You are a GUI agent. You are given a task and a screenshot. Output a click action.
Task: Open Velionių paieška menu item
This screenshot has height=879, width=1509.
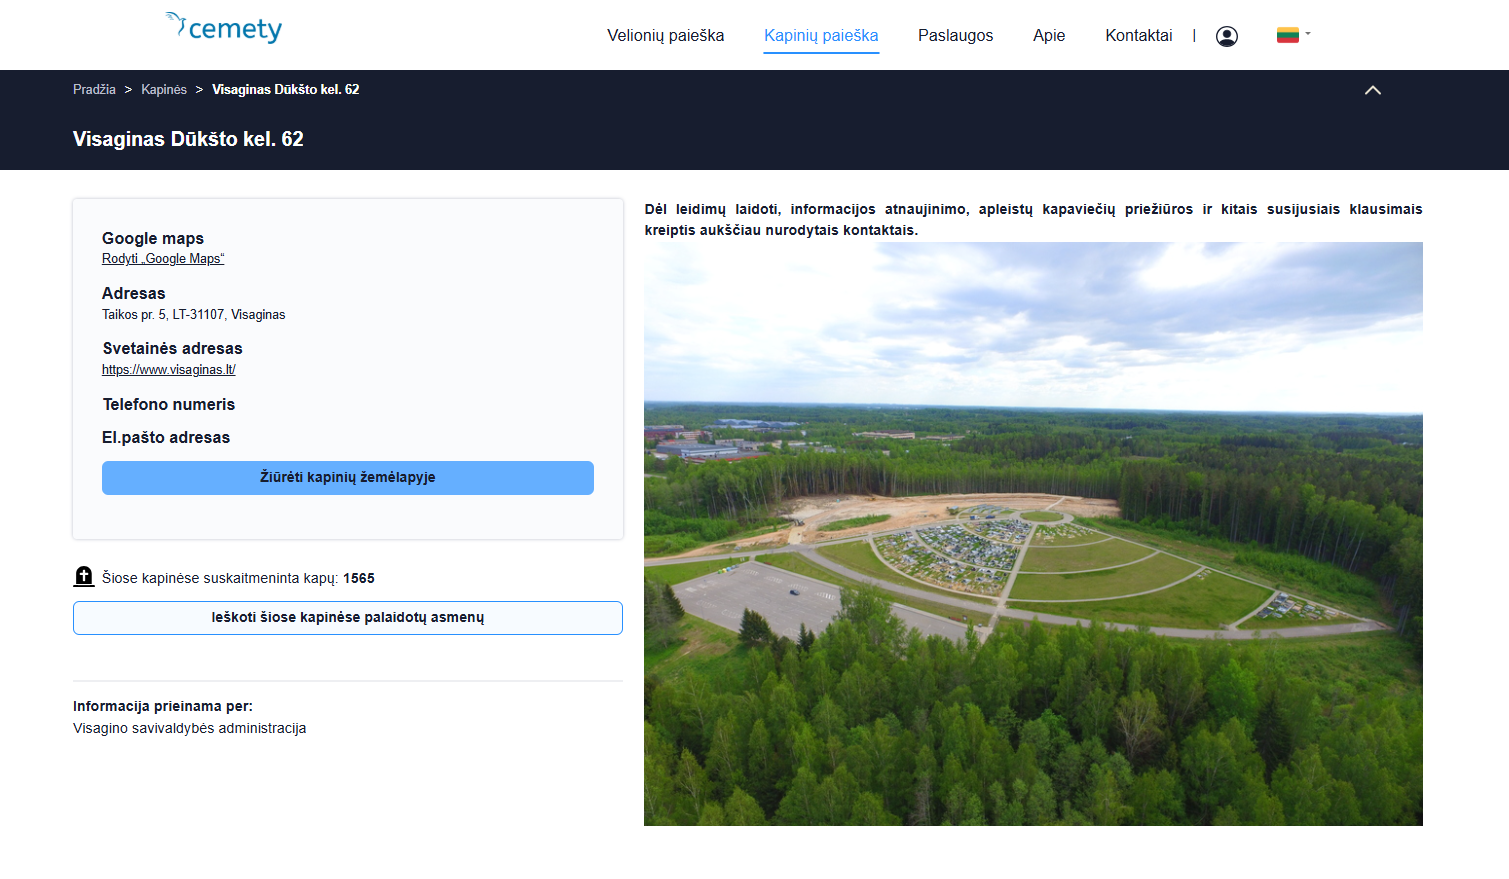click(665, 35)
